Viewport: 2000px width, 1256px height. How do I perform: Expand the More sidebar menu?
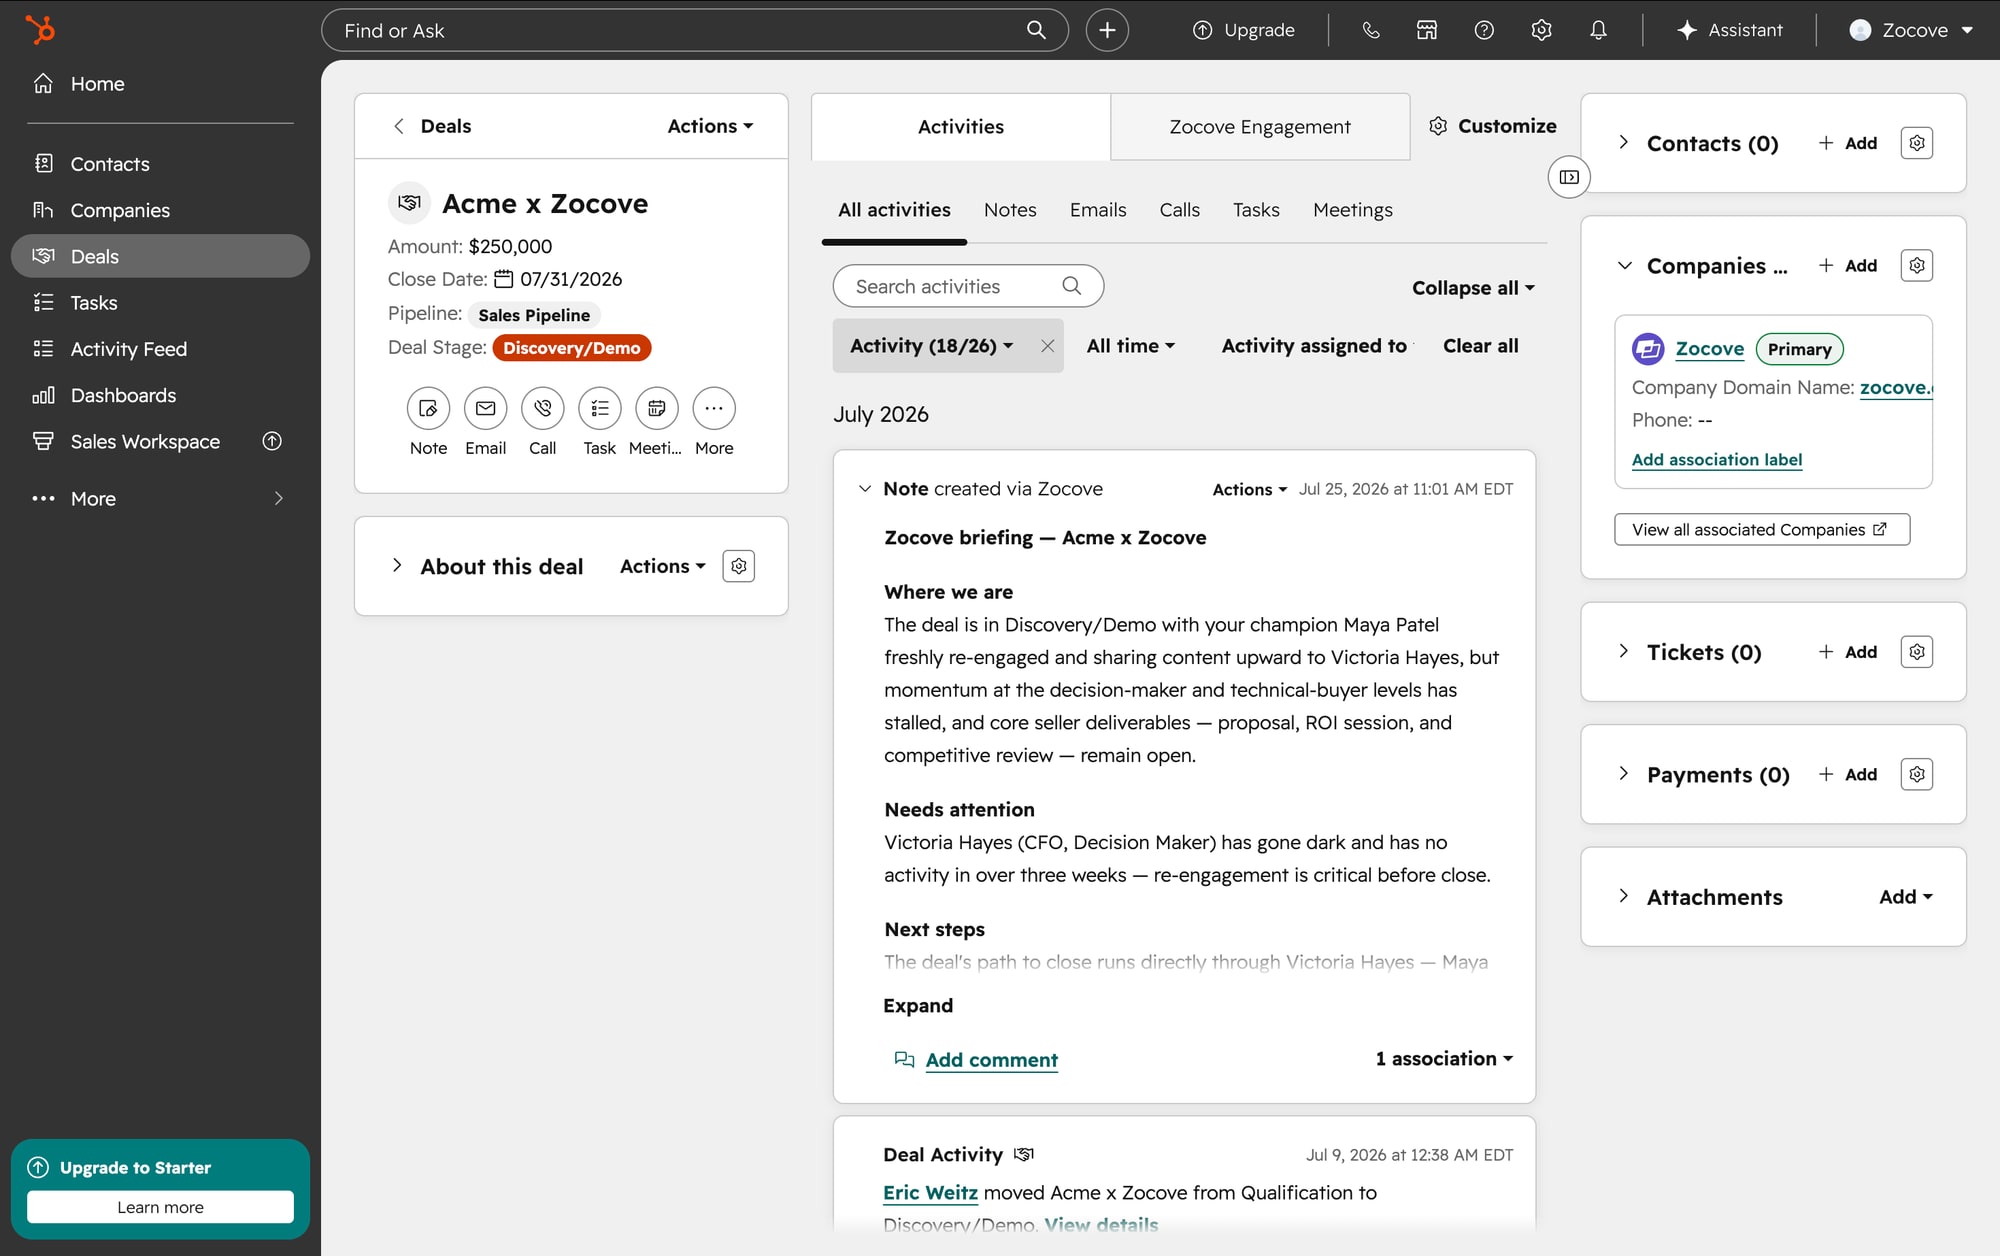coord(160,498)
